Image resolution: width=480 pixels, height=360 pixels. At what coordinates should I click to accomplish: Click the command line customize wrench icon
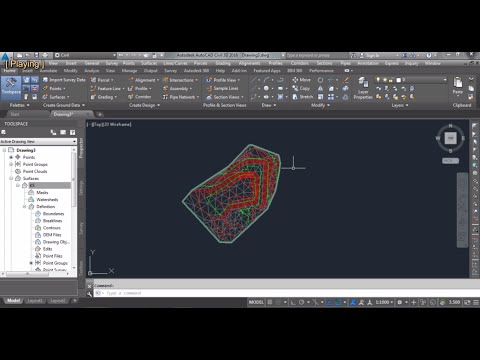(89, 294)
